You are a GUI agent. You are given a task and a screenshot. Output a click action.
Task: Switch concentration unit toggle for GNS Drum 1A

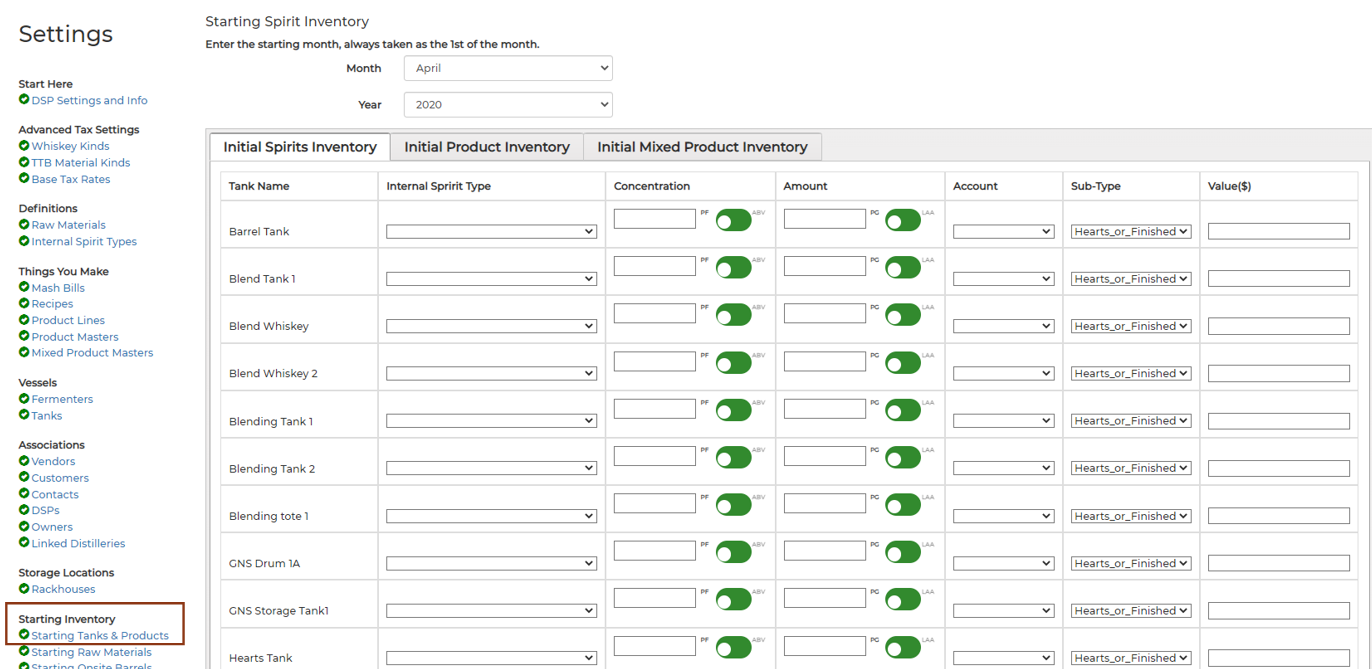point(733,552)
